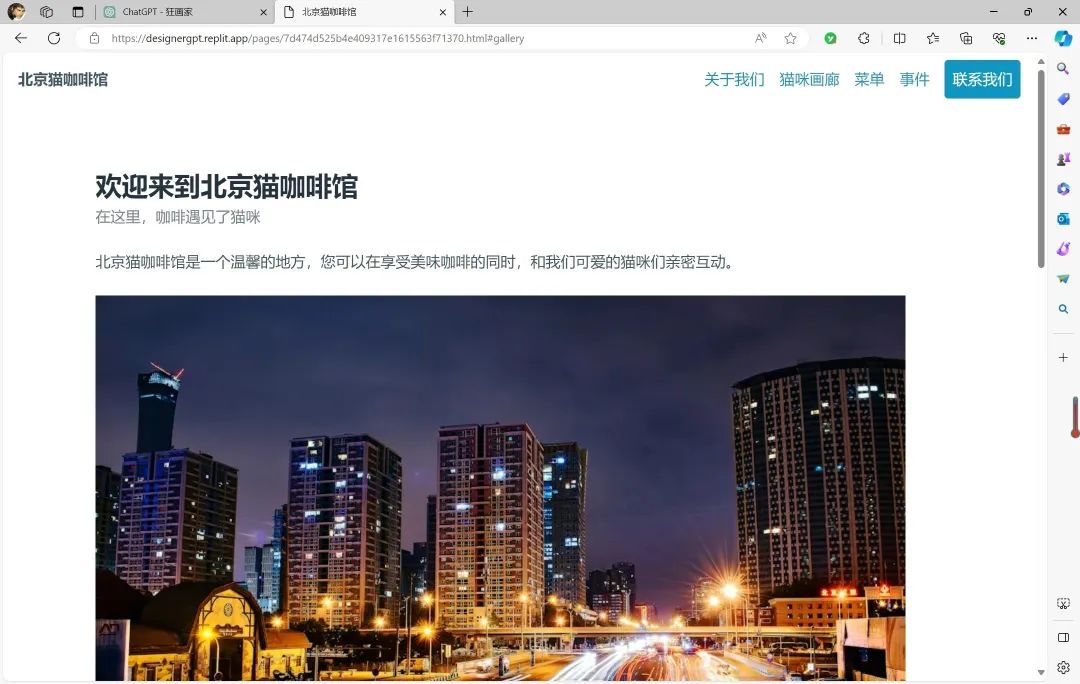
Task: Open a new tab with plus button
Action: [x=468, y=12]
